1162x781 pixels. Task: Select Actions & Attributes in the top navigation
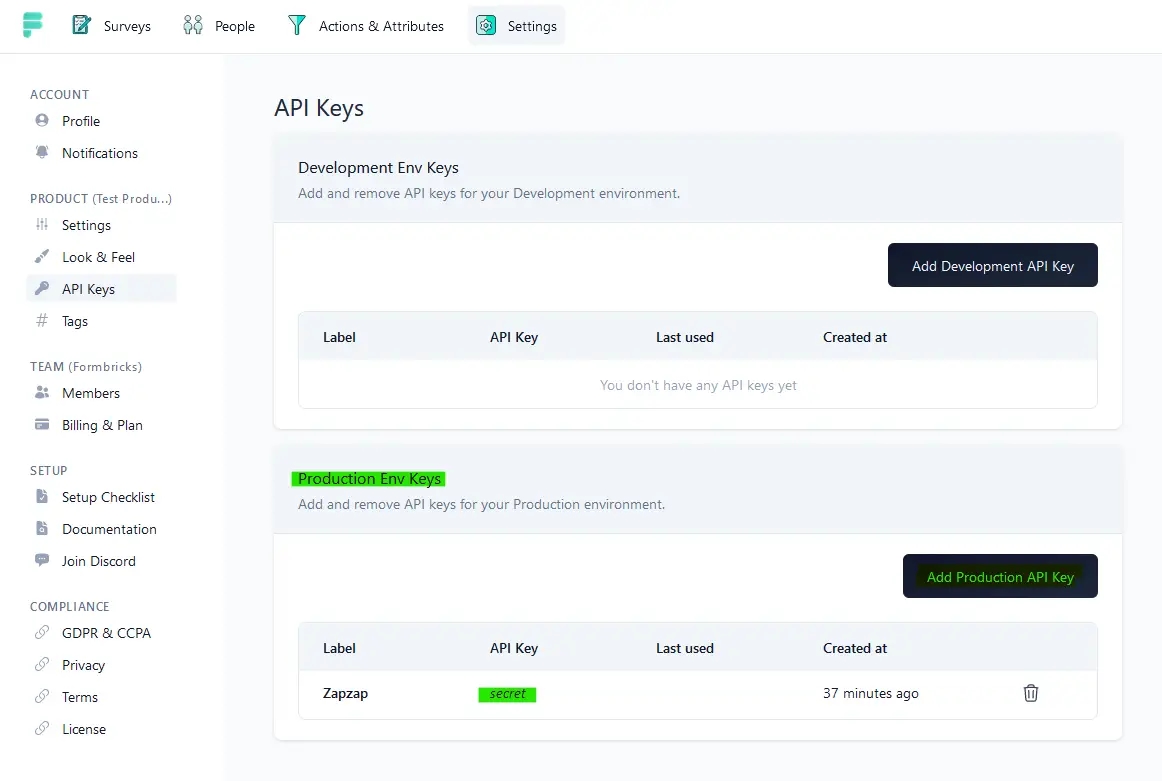365,26
